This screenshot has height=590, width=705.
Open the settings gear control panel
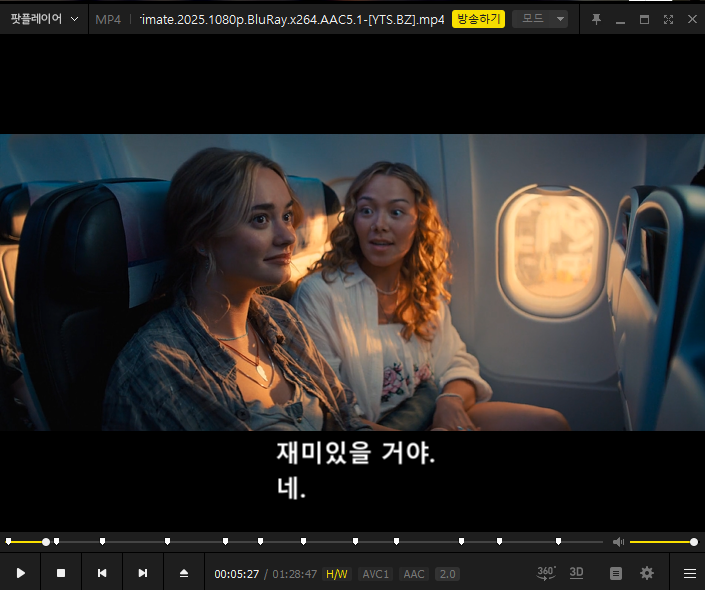pyautogui.click(x=647, y=573)
